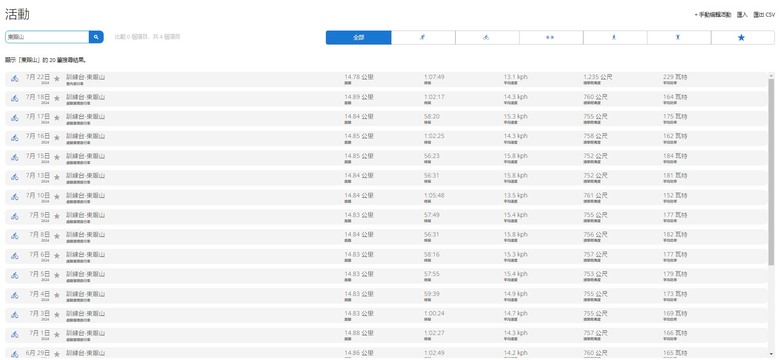780x360 pixels.
Task: Toggle favorite star on 7月15日 row
Action: point(57,157)
